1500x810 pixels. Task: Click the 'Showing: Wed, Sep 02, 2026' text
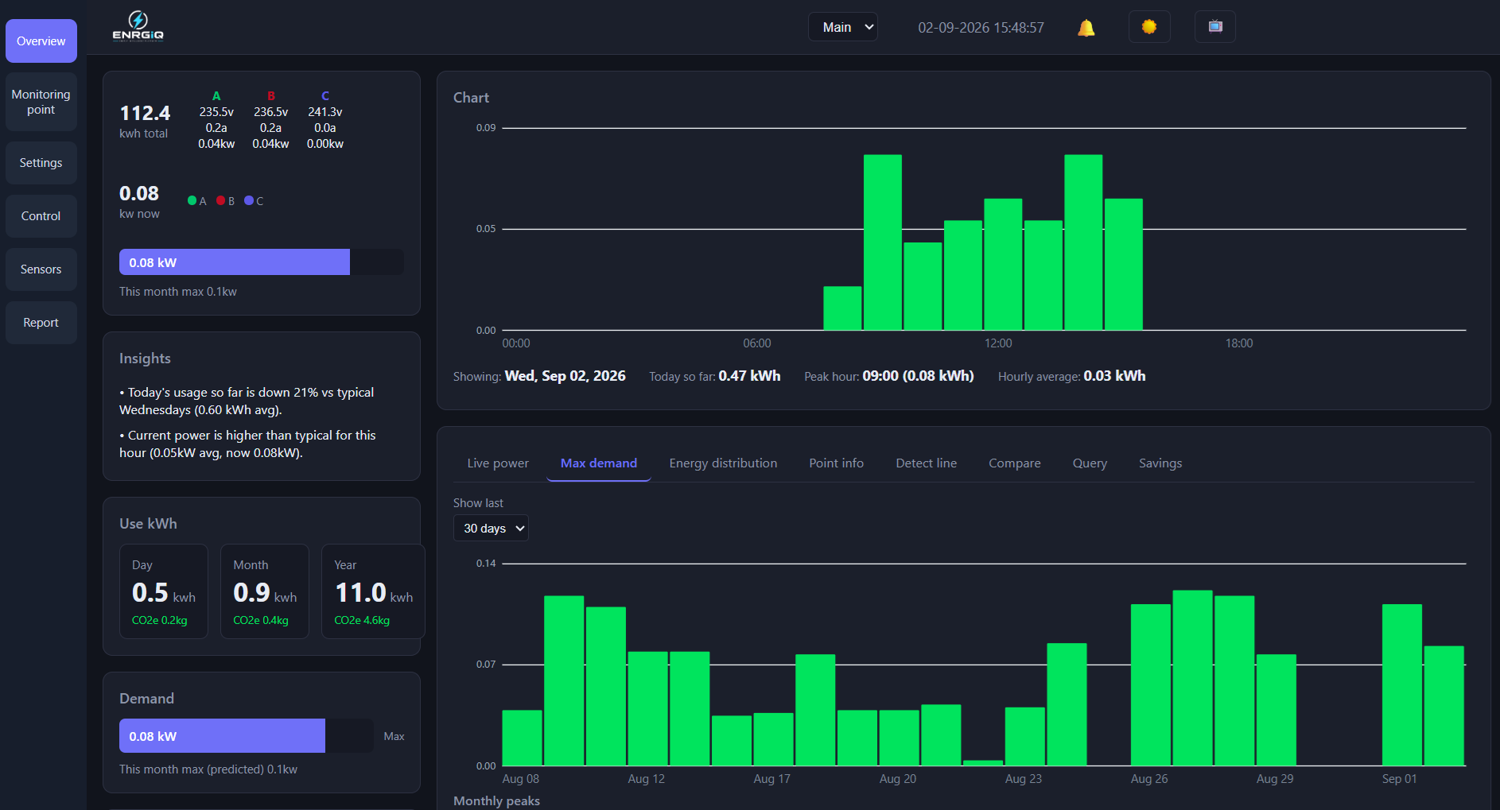[539, 376]
